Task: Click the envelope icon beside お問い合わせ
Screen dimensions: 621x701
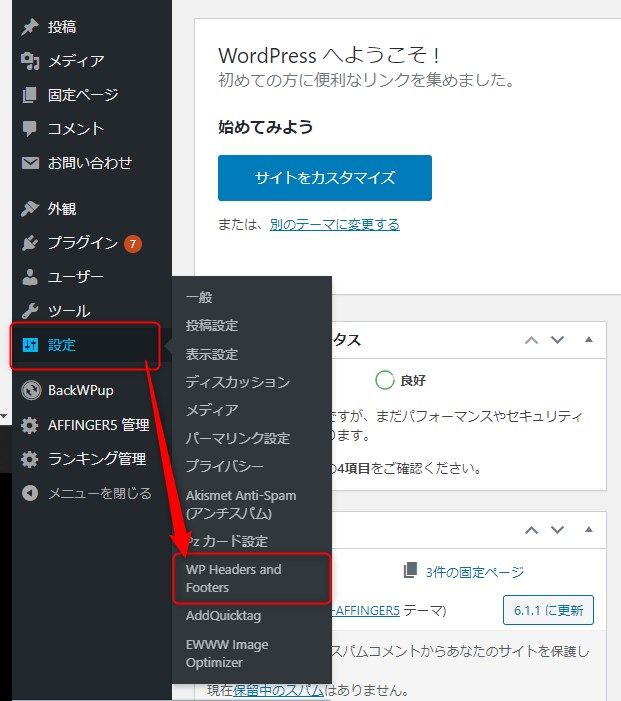Action: pyautogui.click(x=30, y=163)
